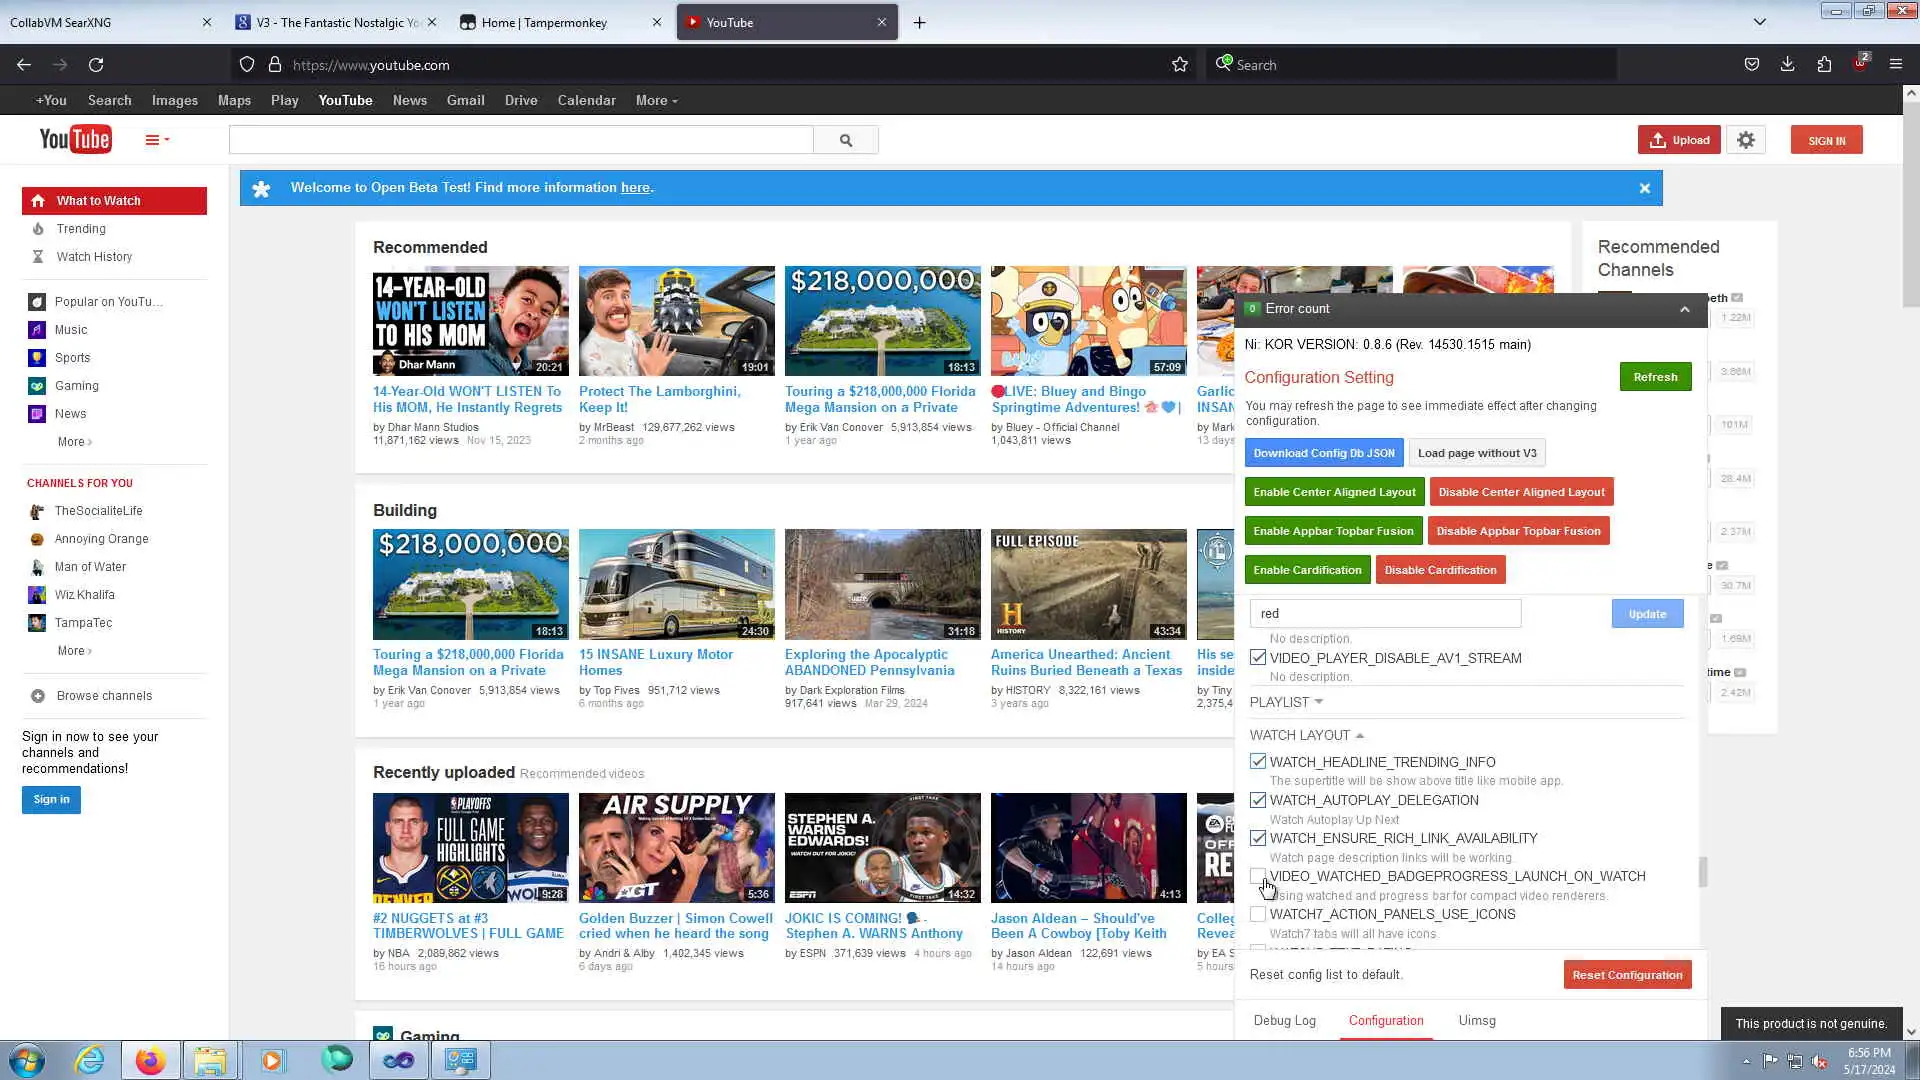Bookmark page with star icon
Viewport: 1920px width, 1080px height.
pos(1180,65)
